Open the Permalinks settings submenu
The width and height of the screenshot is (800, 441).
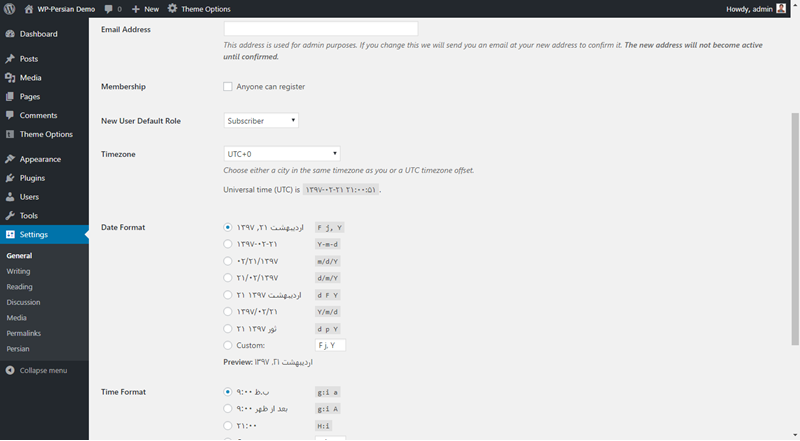(x=24, y=333)
